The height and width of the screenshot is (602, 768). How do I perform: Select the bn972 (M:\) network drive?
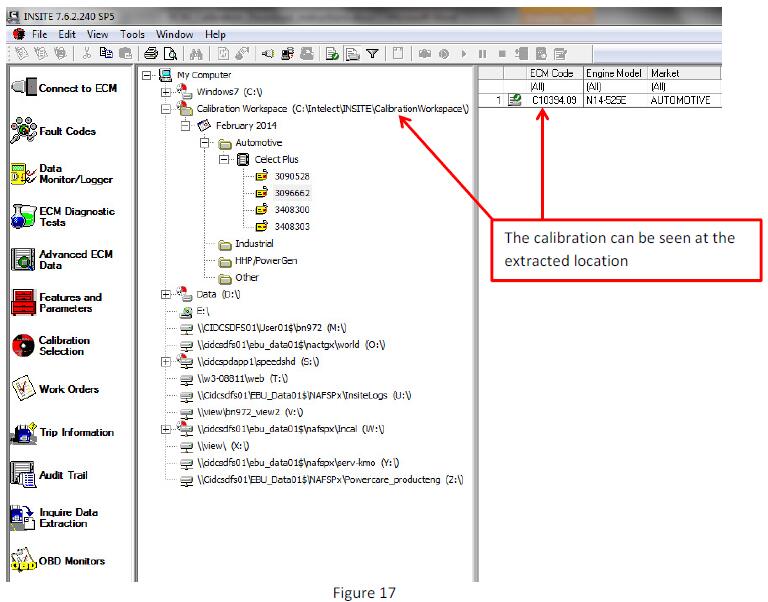point(272,328)
